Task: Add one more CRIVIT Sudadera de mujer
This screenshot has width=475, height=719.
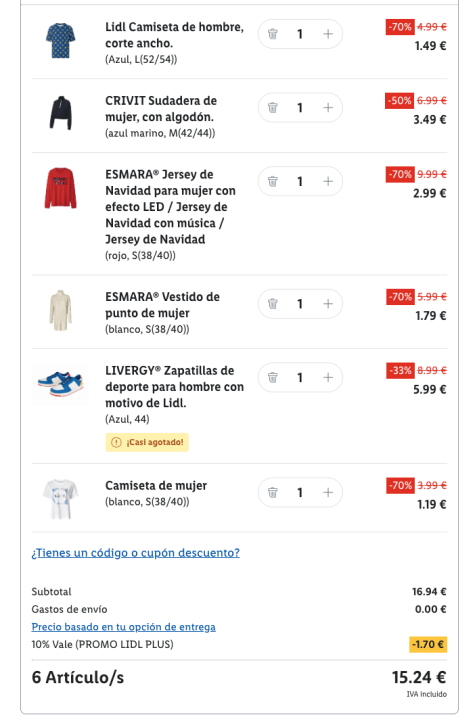Action: coord(328,108)
